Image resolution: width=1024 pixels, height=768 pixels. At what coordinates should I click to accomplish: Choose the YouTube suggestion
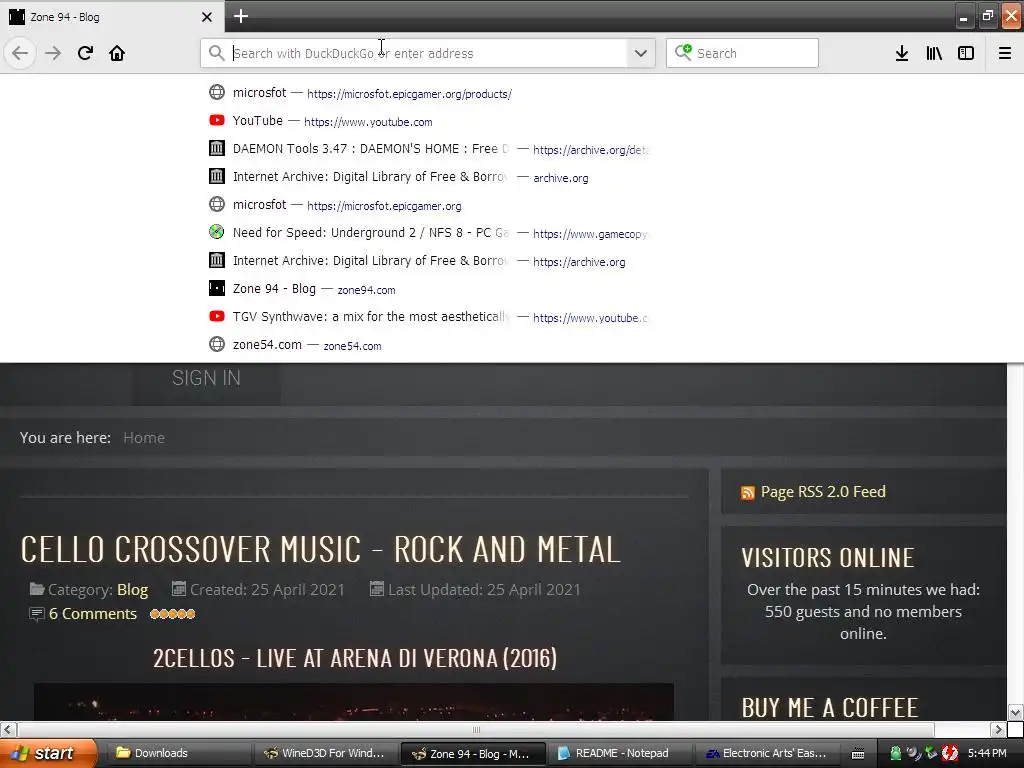pos(428,121)
